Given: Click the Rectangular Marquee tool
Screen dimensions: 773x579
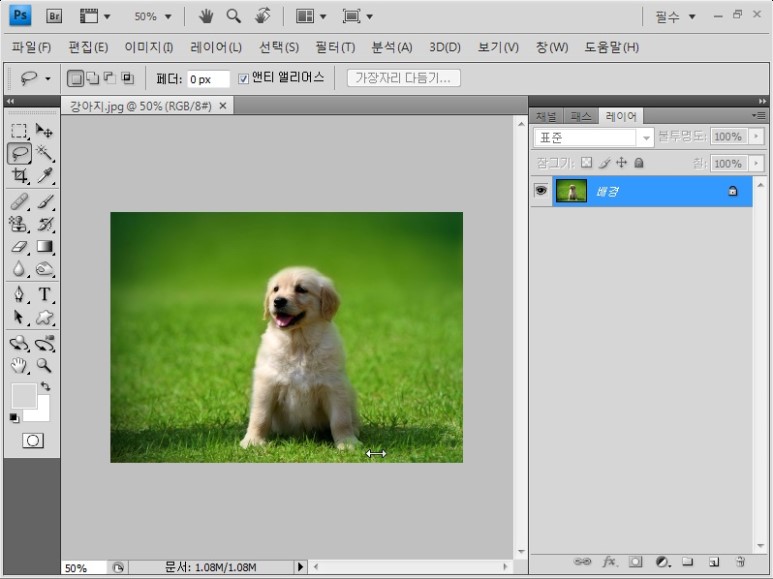Looking at the screenshot, I should (x=19, y=131).
